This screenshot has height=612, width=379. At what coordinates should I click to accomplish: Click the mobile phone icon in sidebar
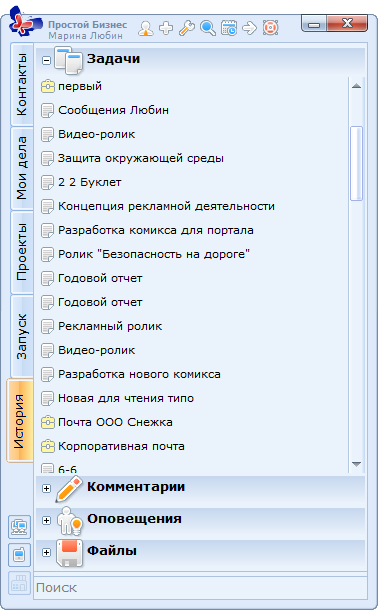point(20,555)
